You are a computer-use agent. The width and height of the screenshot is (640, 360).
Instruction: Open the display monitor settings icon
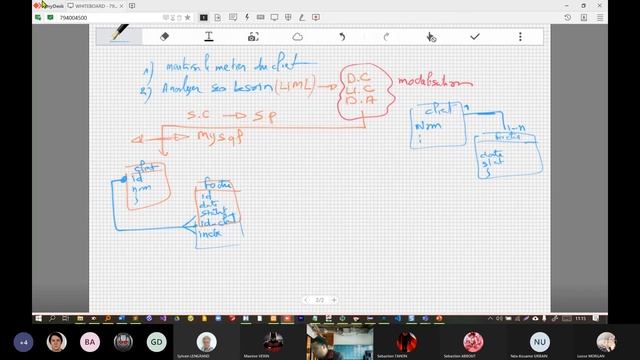pos(274,17)
